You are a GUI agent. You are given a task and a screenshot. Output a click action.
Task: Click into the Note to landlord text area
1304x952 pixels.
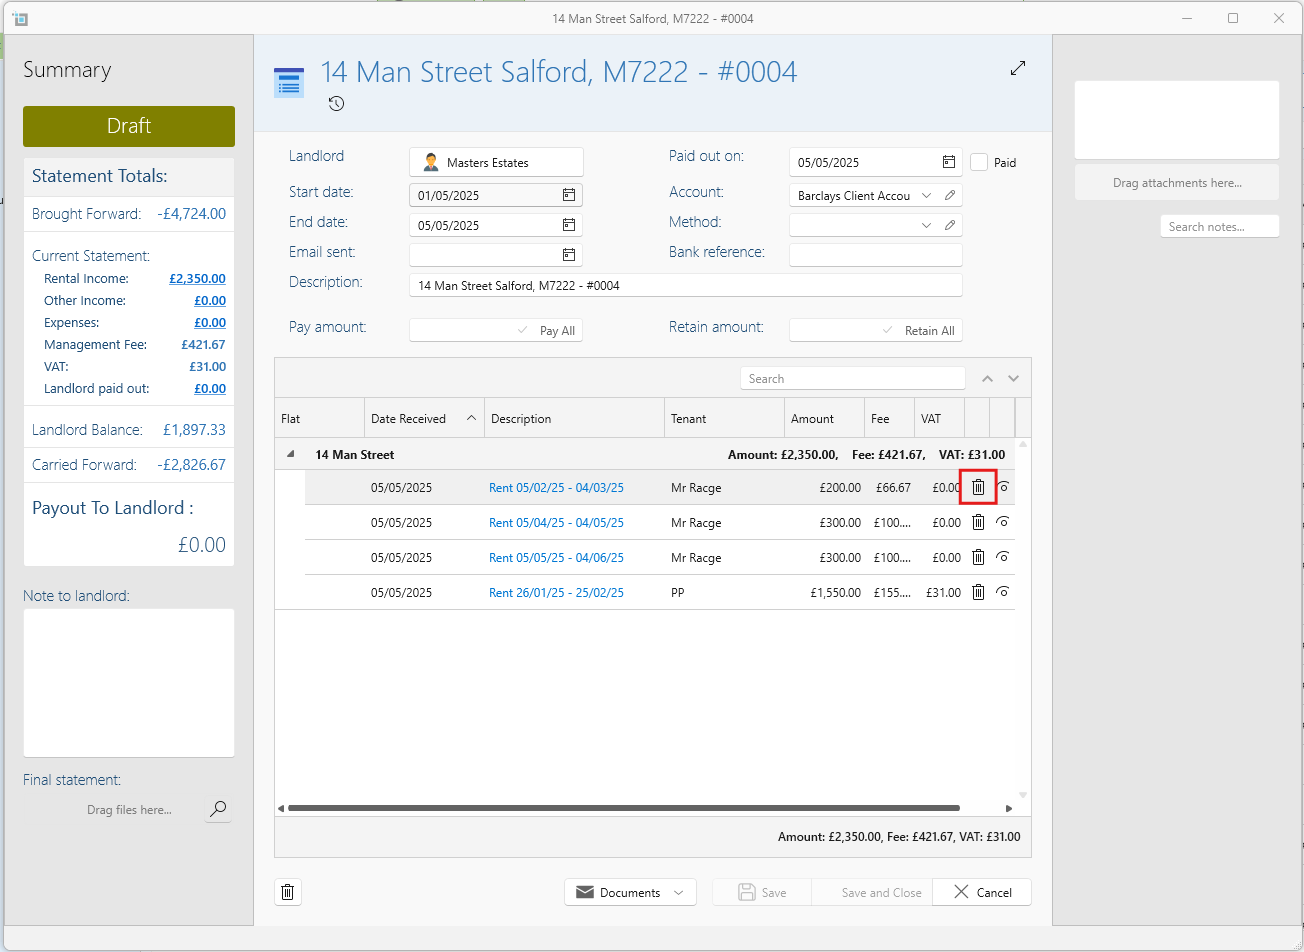tap(129, 683)
